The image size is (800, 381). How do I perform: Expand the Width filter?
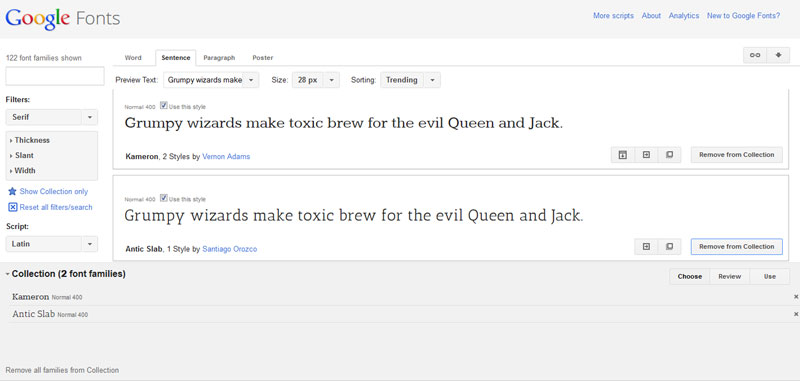[x=23, y=171]
